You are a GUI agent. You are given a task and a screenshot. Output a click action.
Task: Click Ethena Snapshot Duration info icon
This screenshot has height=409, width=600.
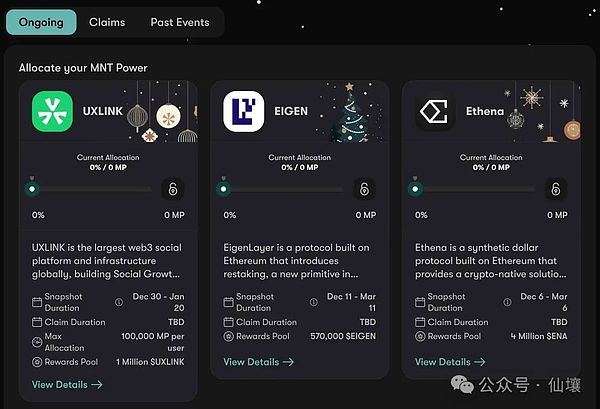(x=500, y=302)
